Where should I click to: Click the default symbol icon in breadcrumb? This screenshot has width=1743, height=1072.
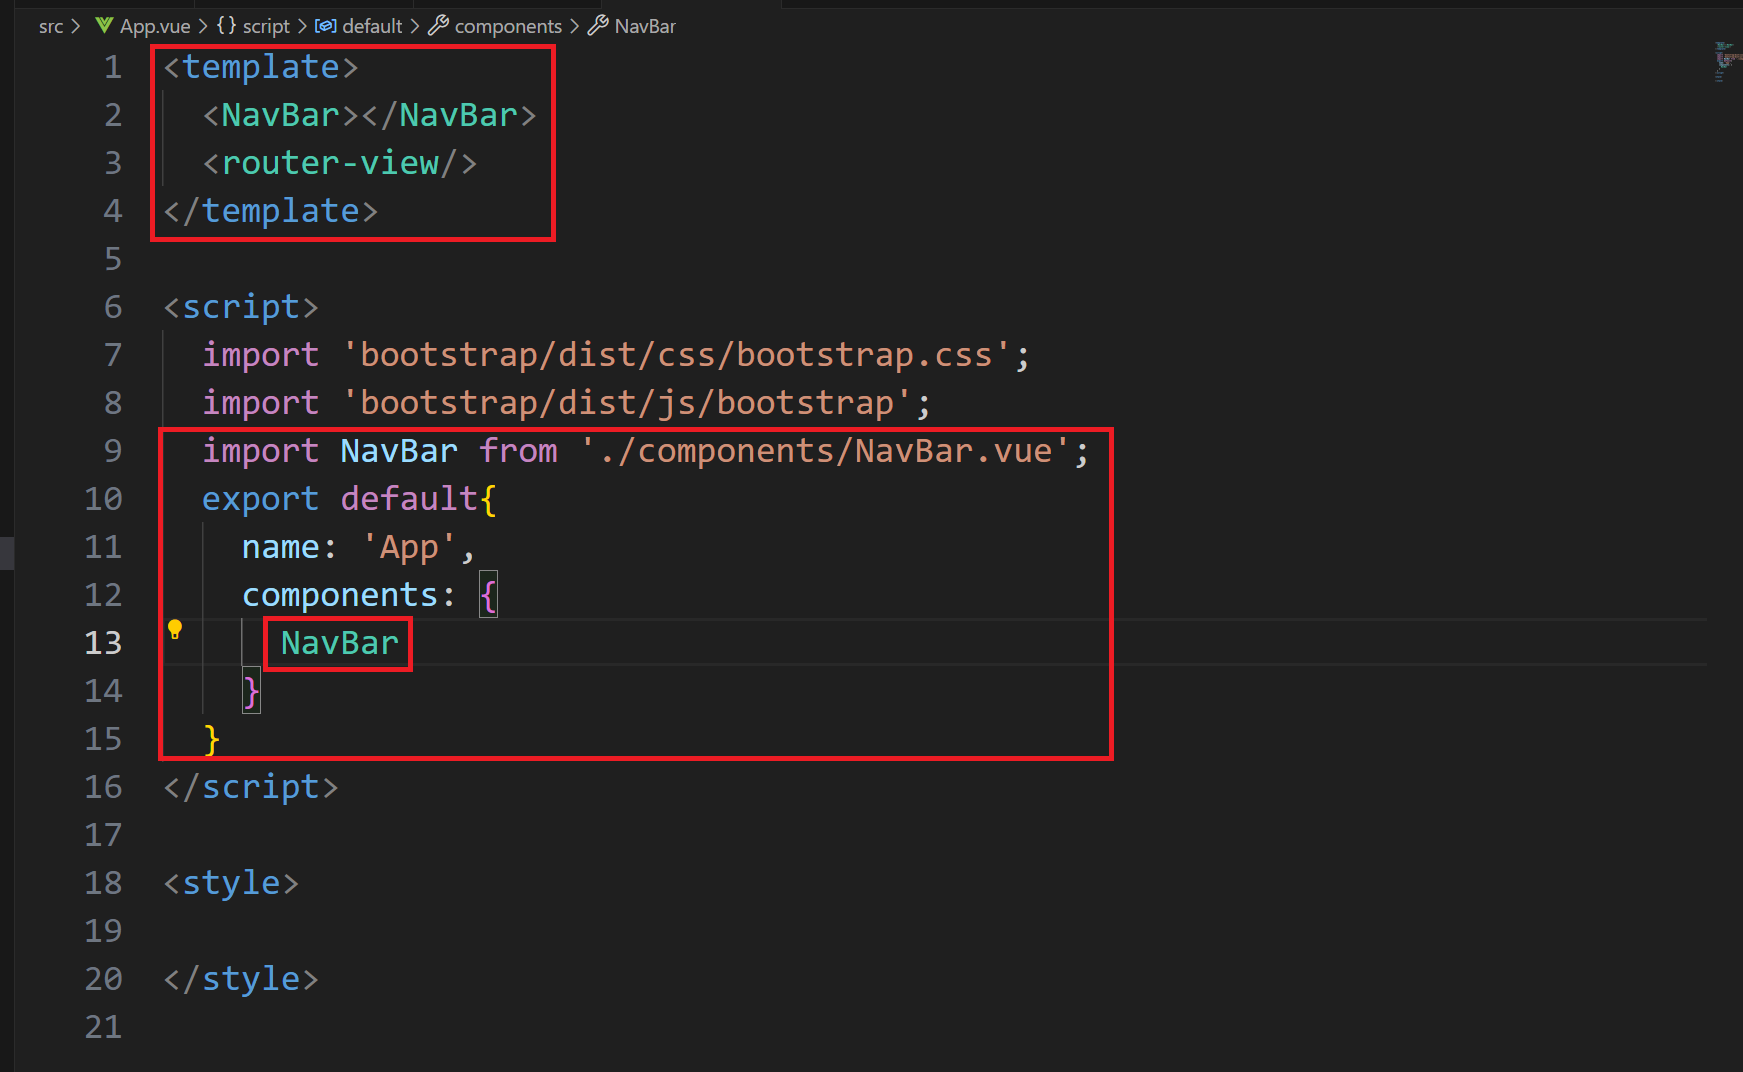326,26
